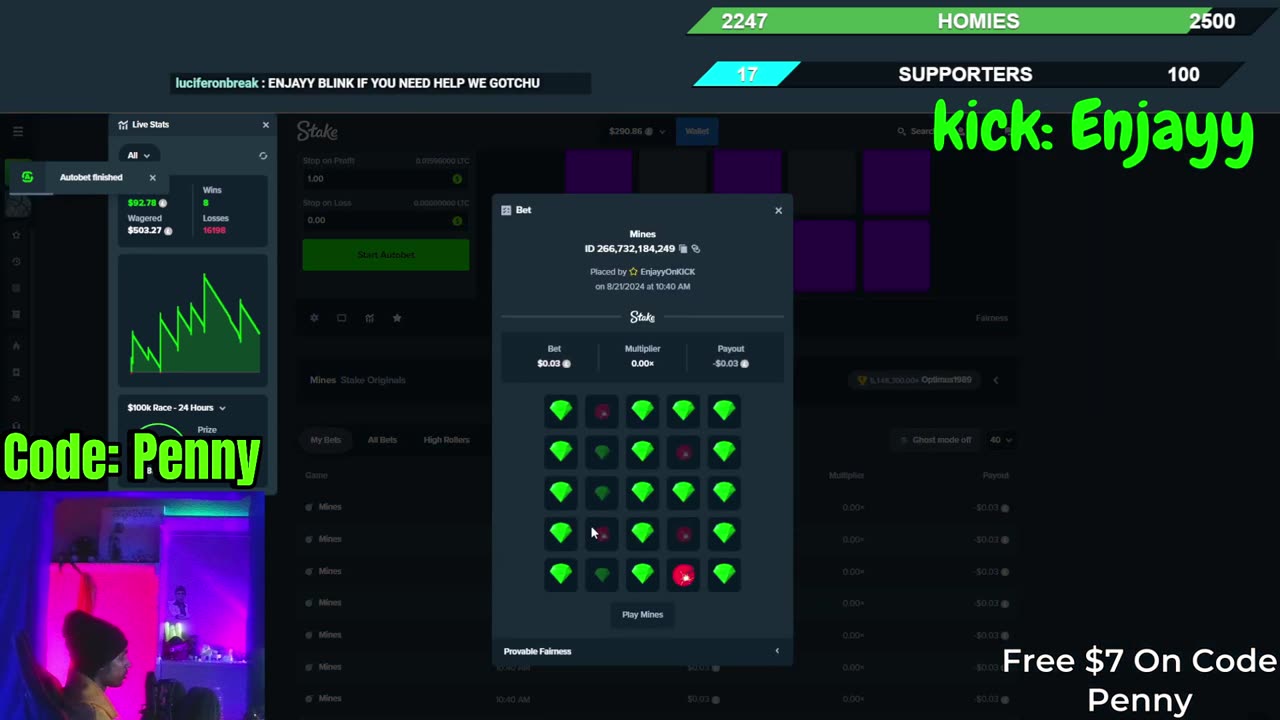Click the Stake logo in top bar
This screenshot has width=1280, height=720.
click(x=317, y=131)
